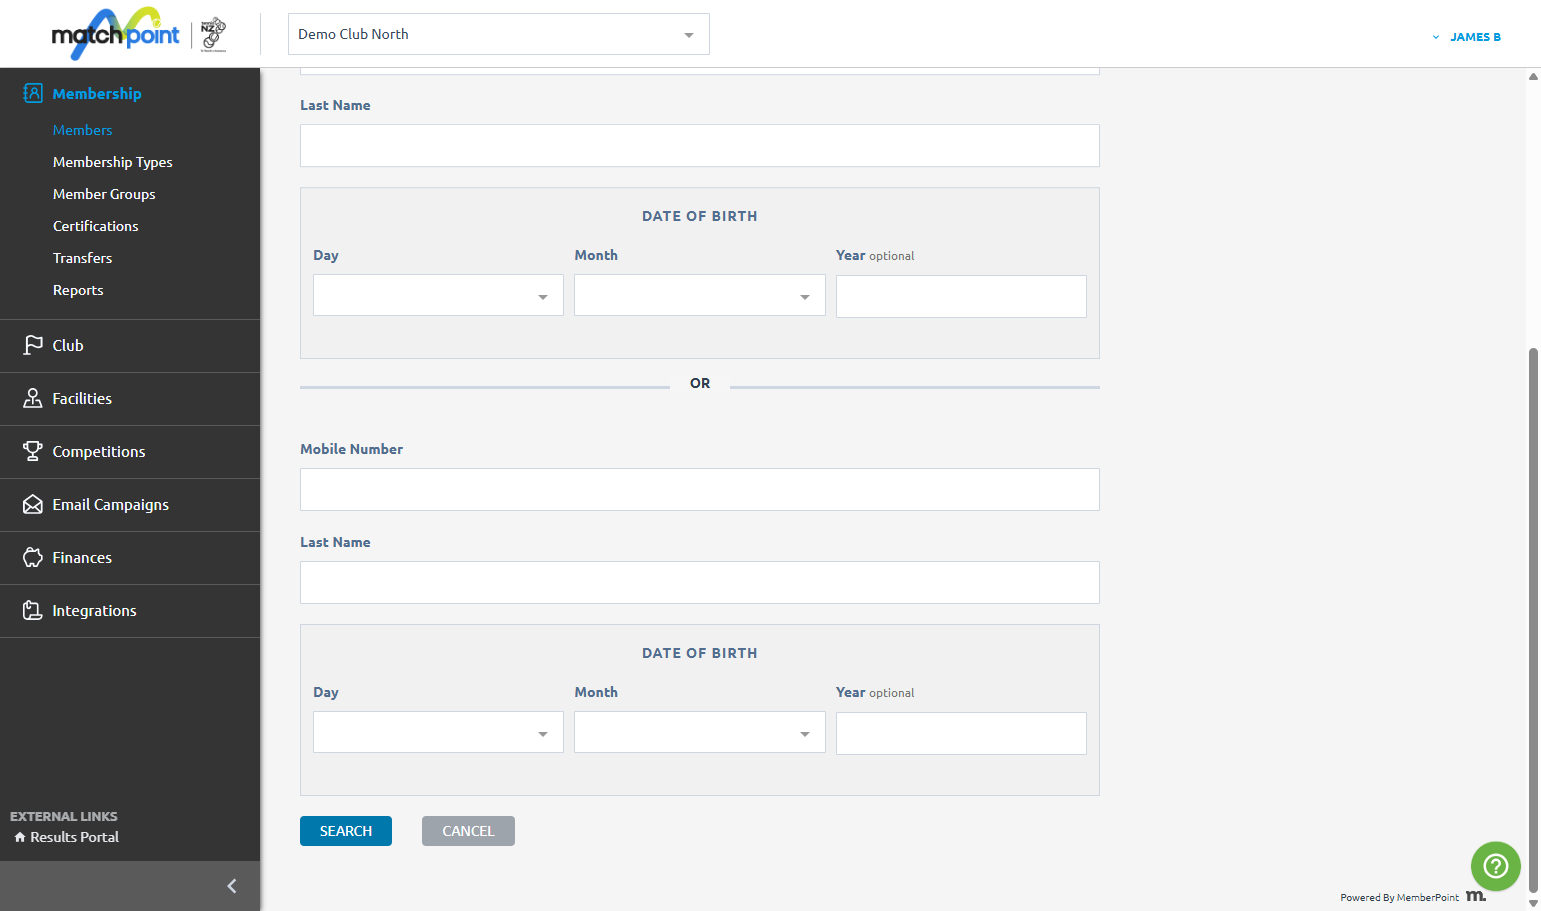The height and width of the screenshot is (911, 1541).
Task: Click the Competitions trophy icon
Action: pyautogui.click(x=32, y=451)
